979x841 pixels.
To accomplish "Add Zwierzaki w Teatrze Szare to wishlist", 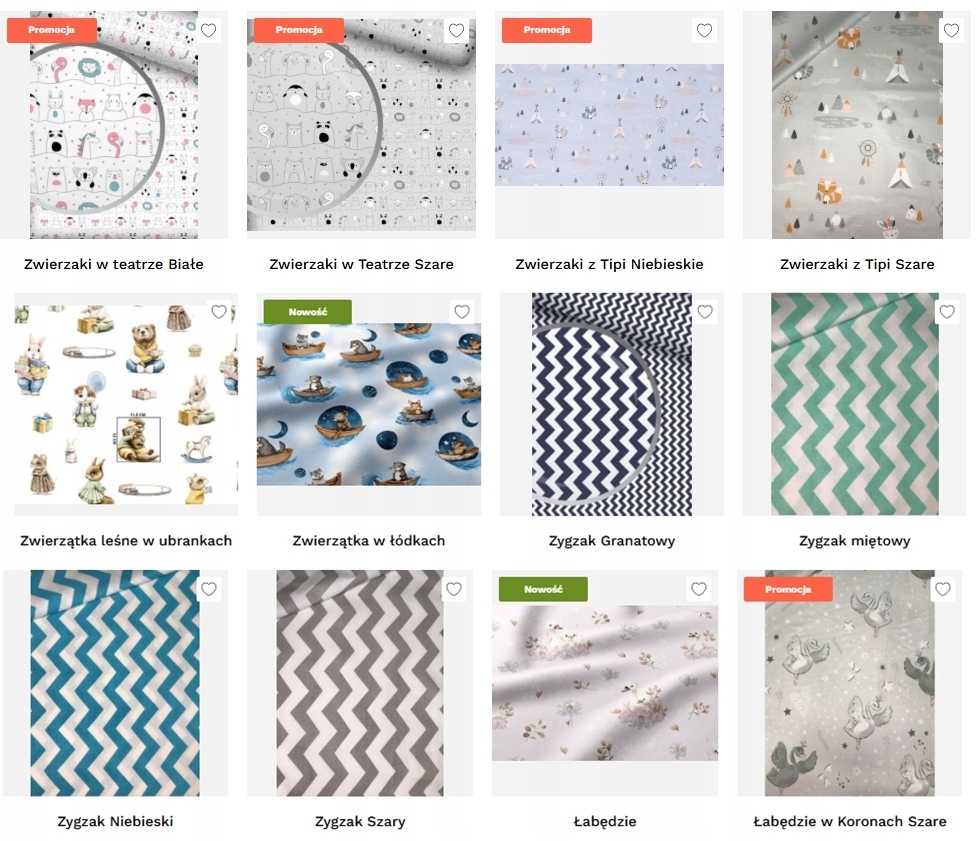I will [x=456, y=30].
